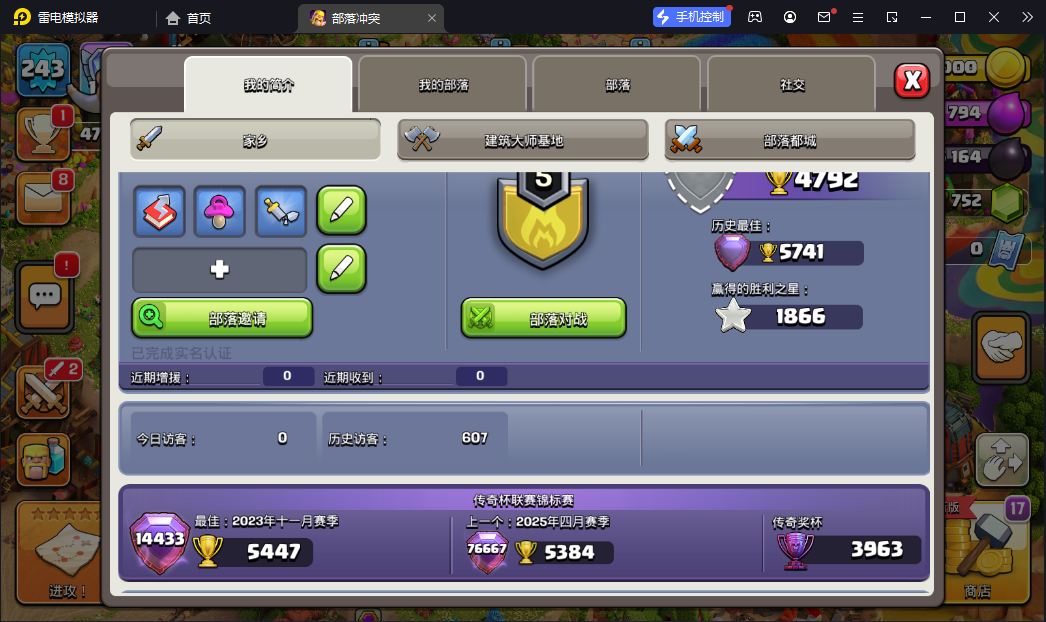Go to the 首页 home tab
The image size is (1046, 622).
[x=189, y=18]
